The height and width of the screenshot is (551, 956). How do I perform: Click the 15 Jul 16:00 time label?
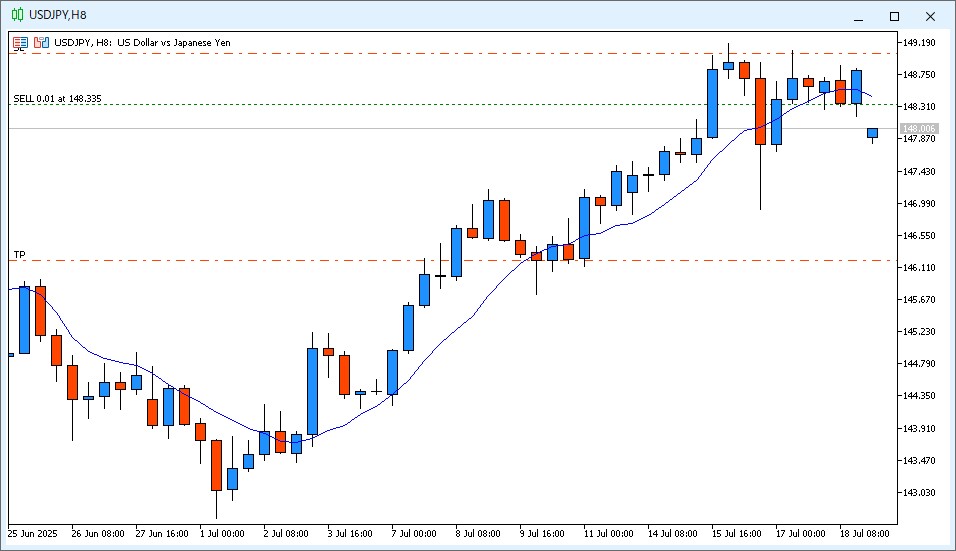[x=737, y=534]
